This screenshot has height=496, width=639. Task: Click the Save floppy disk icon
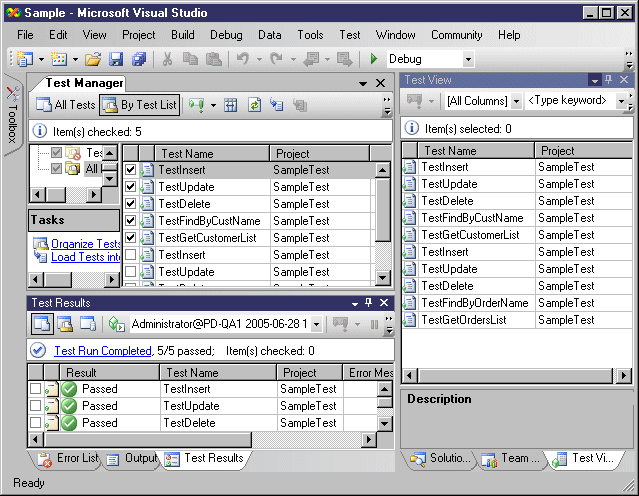click(116, 59)
